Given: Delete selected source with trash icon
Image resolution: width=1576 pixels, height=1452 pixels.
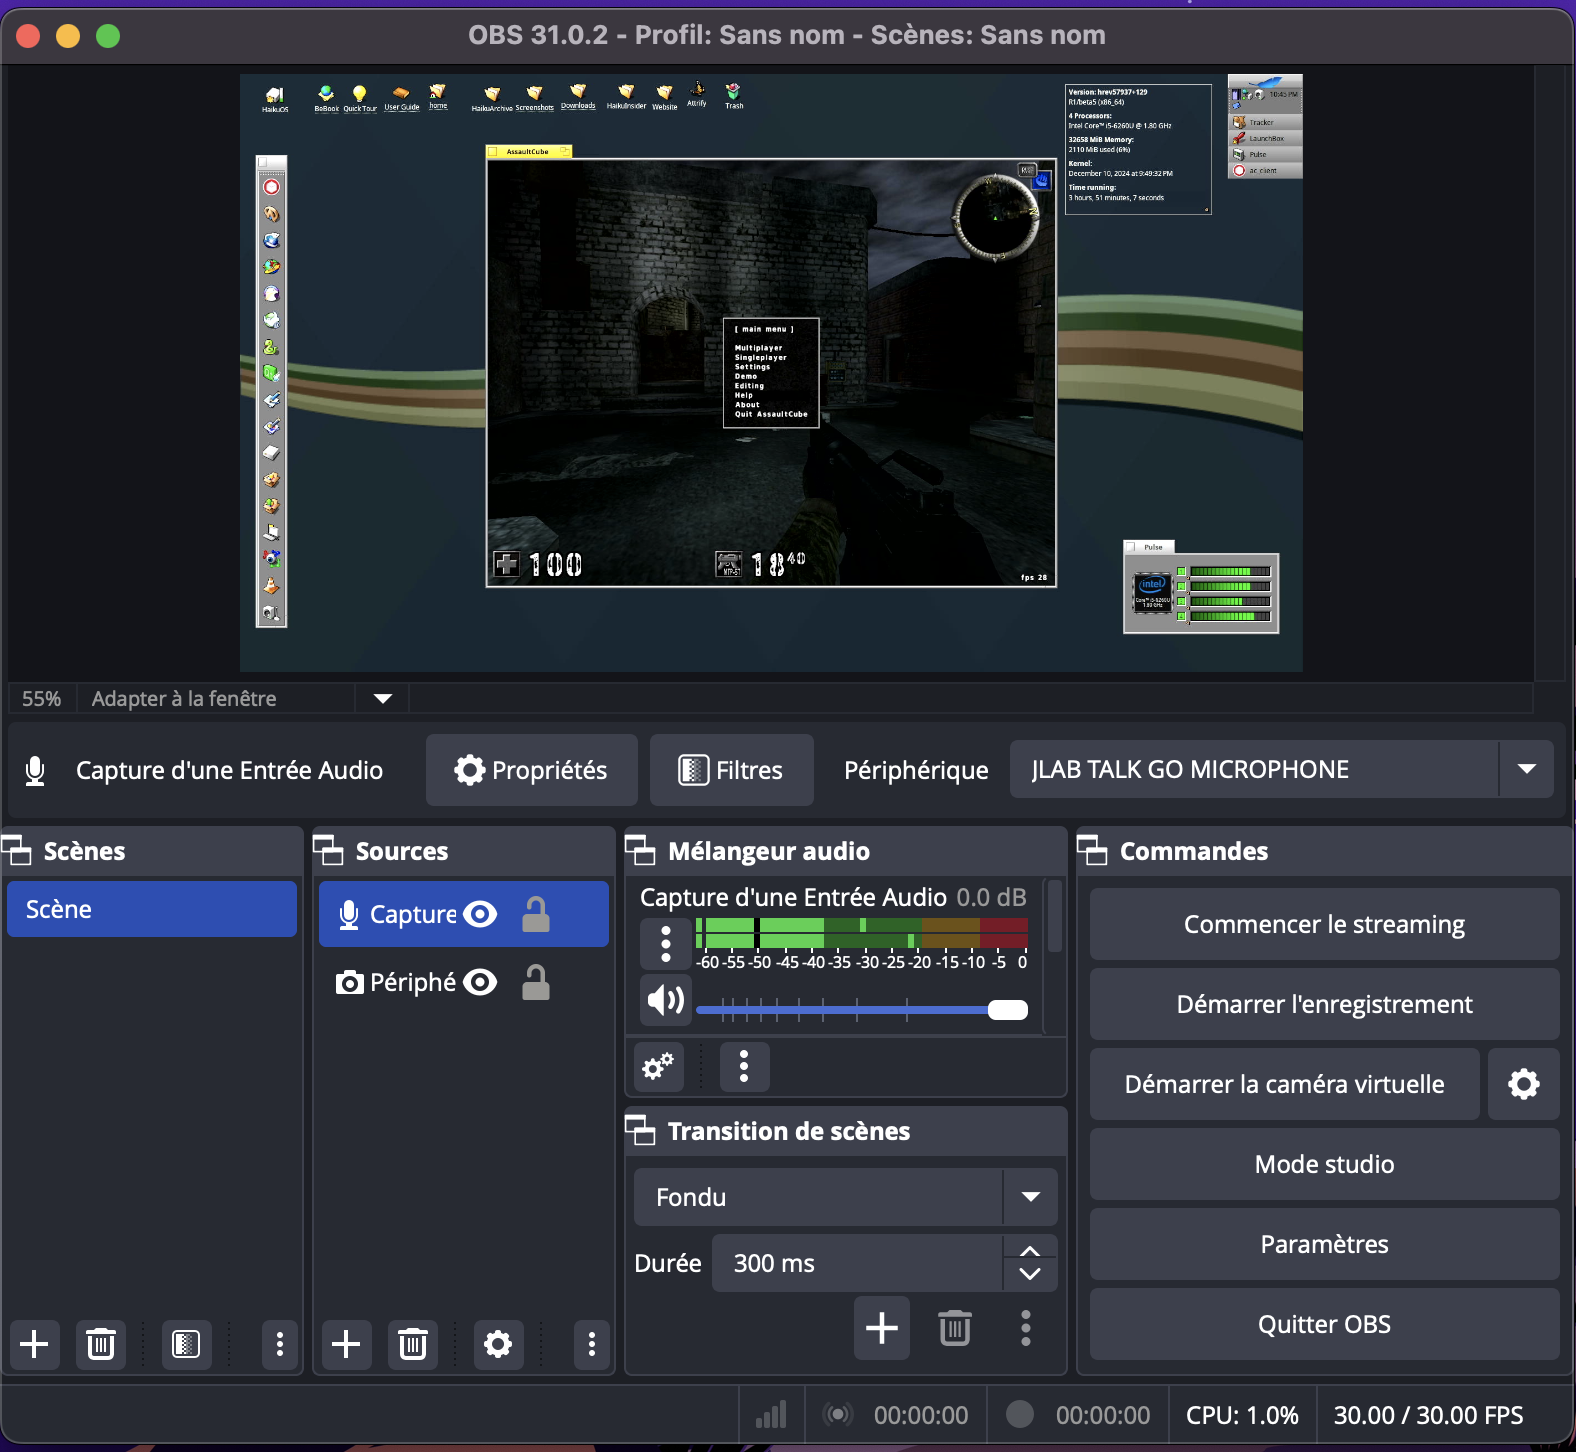Looking at the screenshot, I should [412, 1344].
